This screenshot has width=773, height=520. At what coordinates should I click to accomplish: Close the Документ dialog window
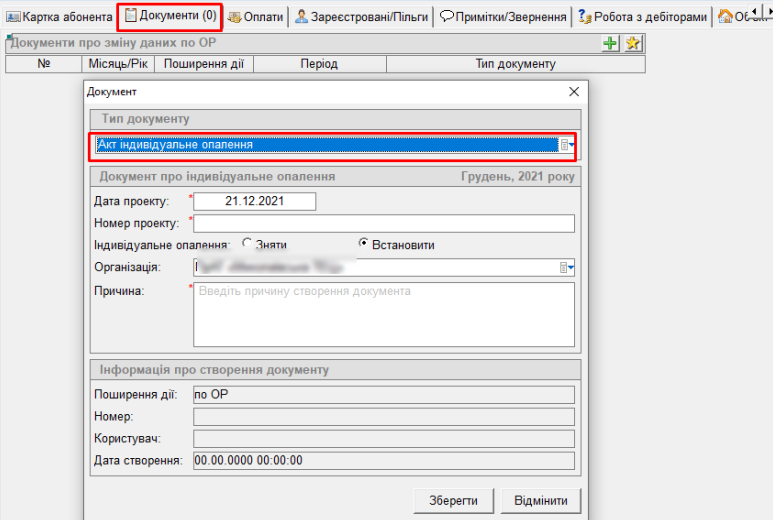pos(574,91)
